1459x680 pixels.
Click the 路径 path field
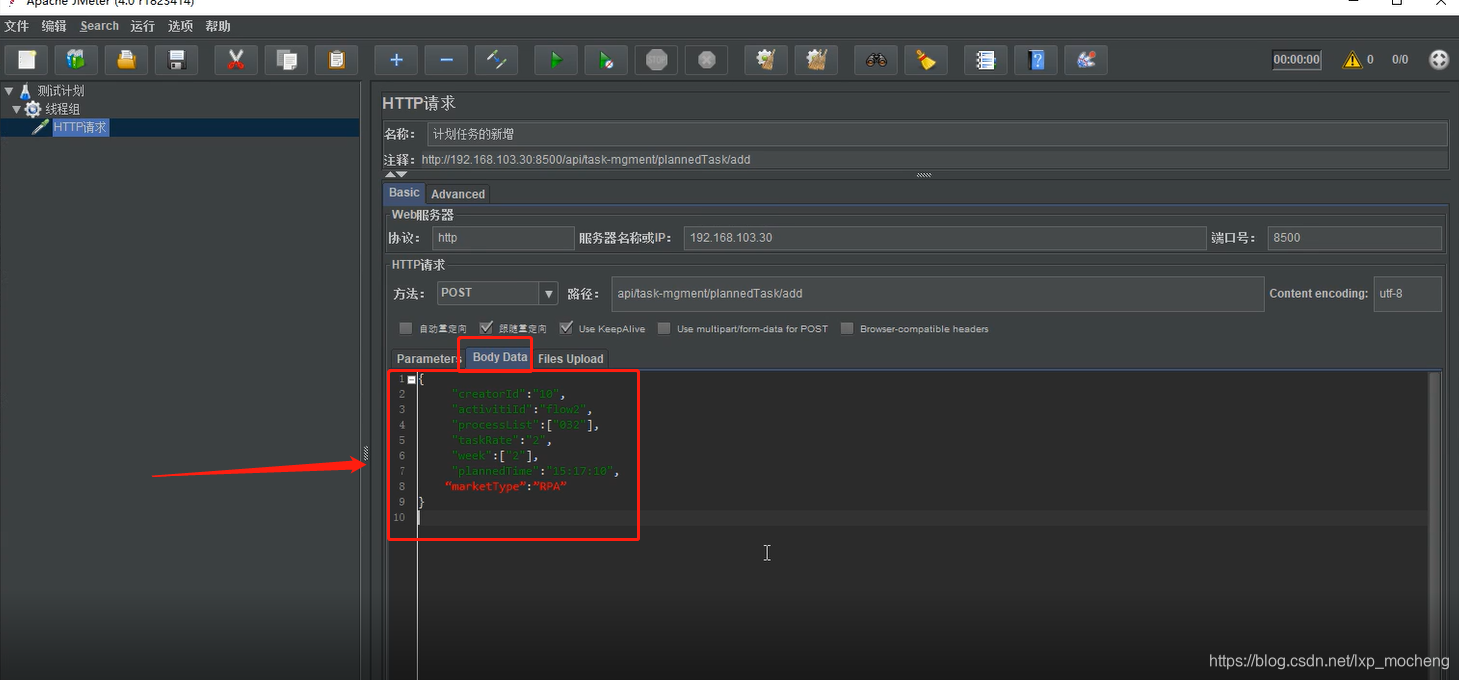pyautogui.click(x=938, y=294)
